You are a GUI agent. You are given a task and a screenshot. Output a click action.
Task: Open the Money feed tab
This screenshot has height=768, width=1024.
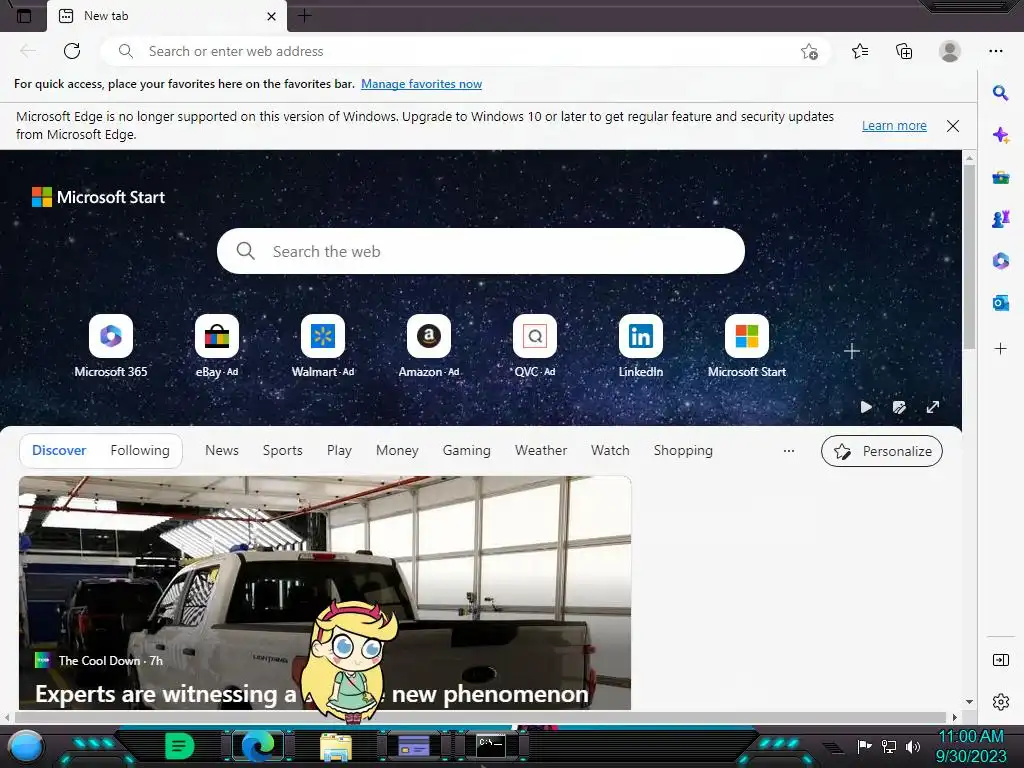[397, 451]
